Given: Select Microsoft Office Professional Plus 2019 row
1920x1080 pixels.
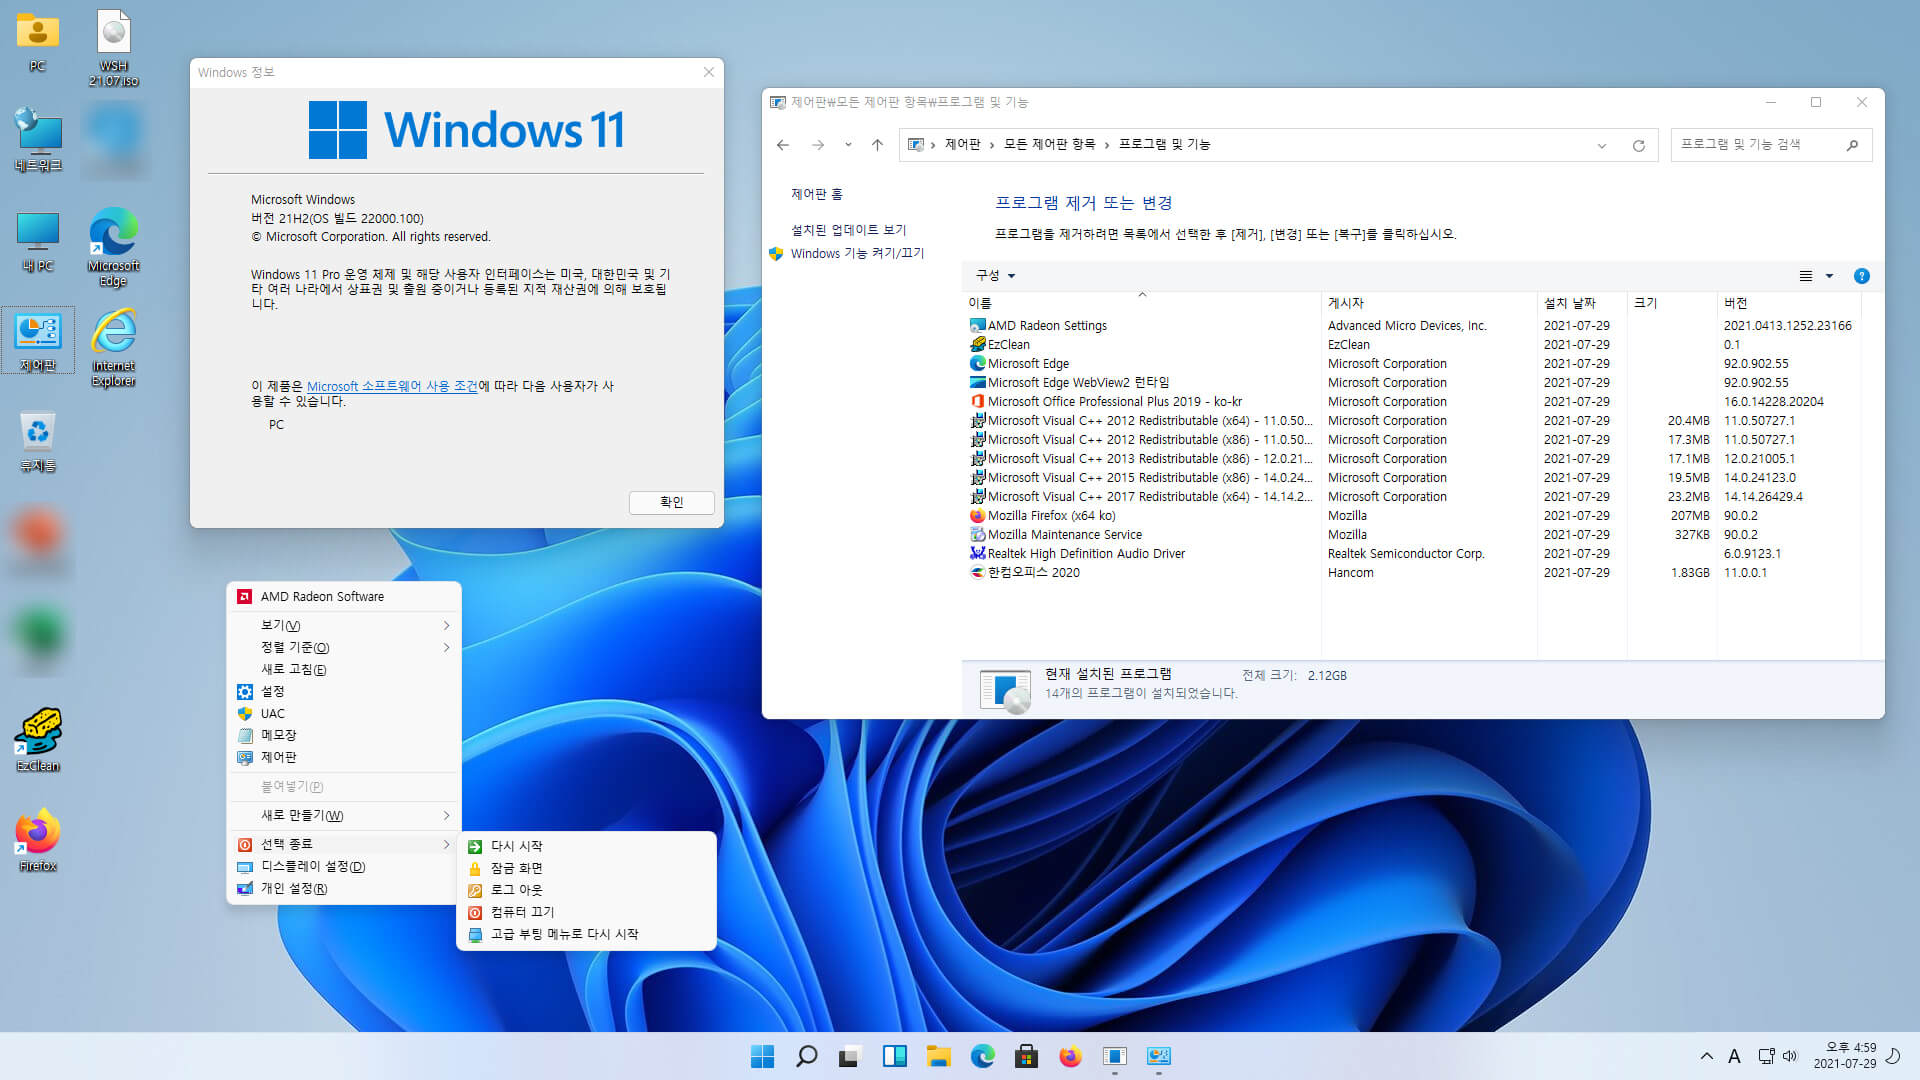Looking at the screenshot, I should pos(1413,402).
